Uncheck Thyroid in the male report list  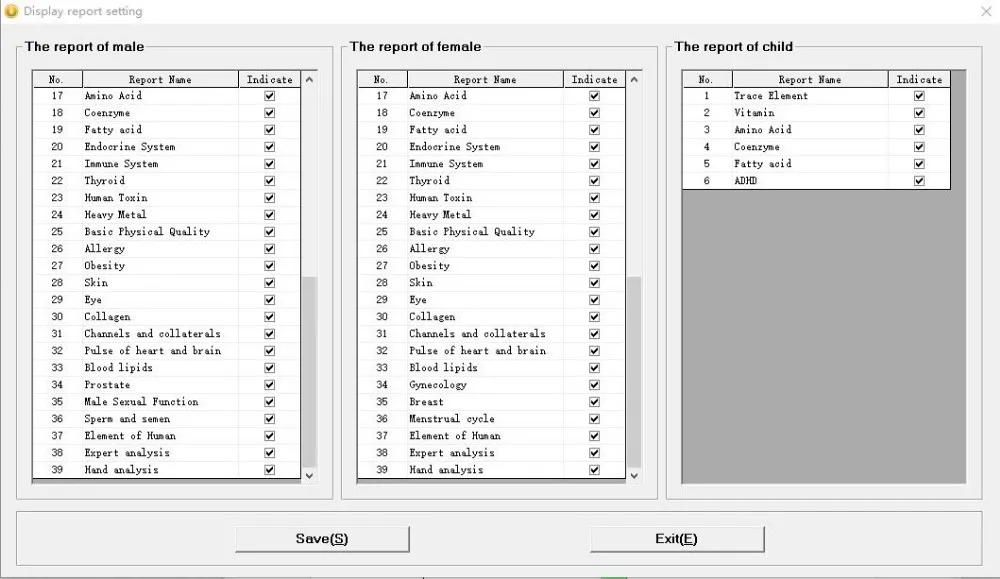[x=268, y=180]
